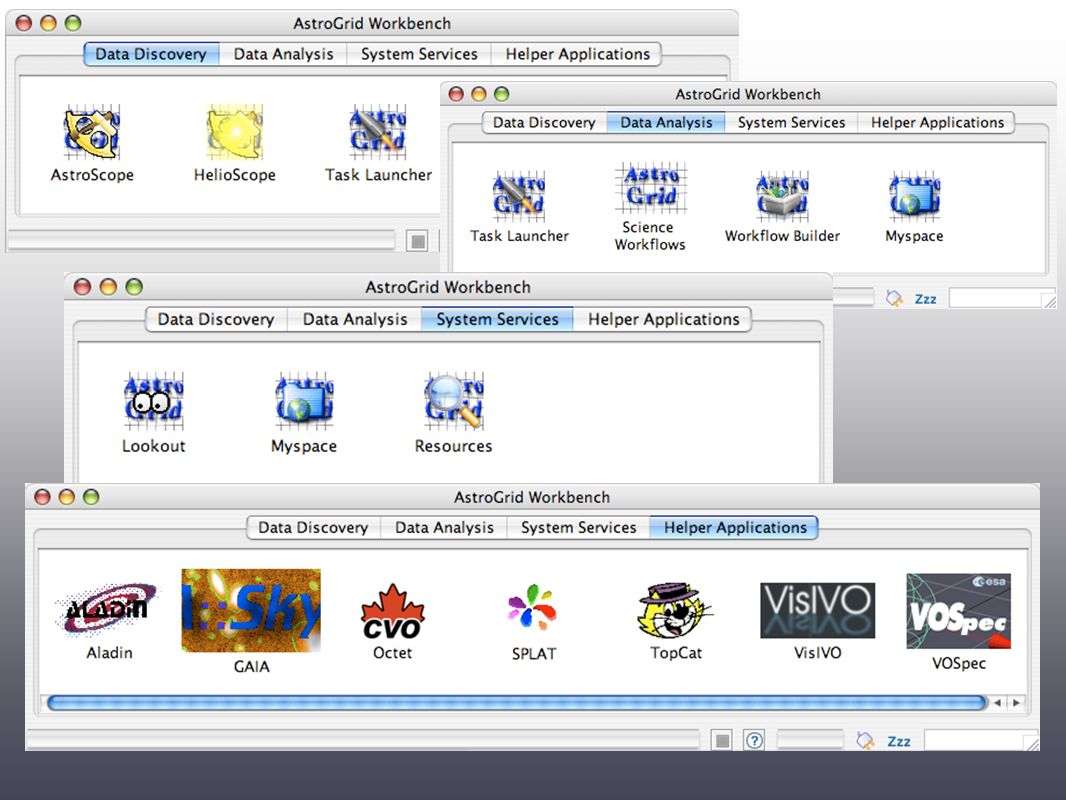Click Zzz sleep indicator in Data Analysis window
1066x800 pixels.
[x=925, y=299]
